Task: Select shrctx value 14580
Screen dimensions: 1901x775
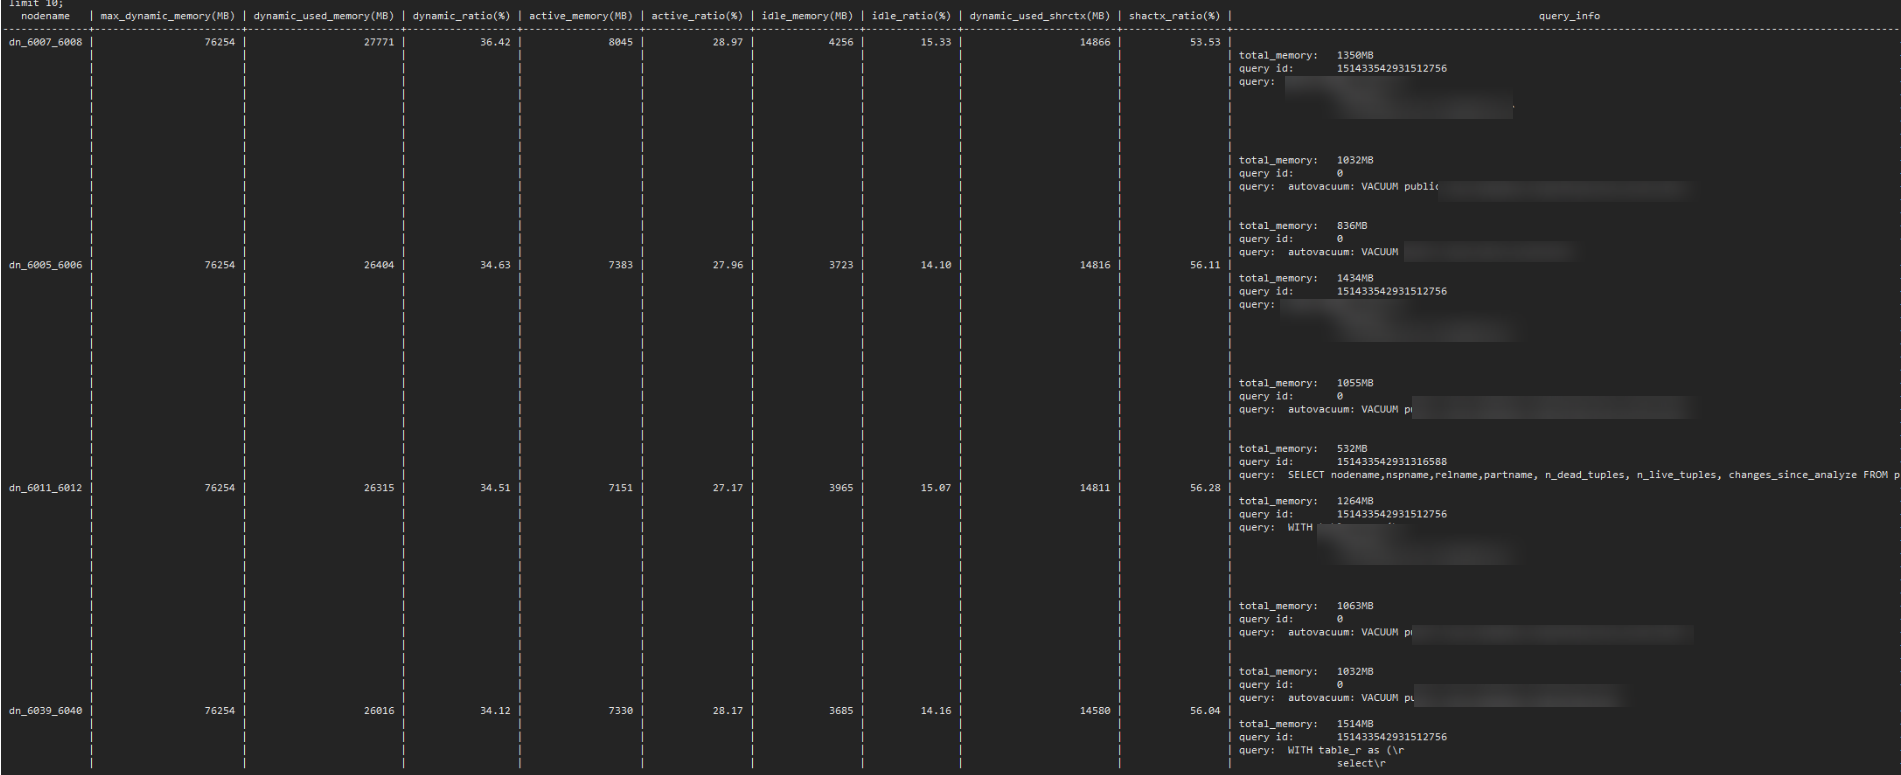Action: tap(1095, 711)
